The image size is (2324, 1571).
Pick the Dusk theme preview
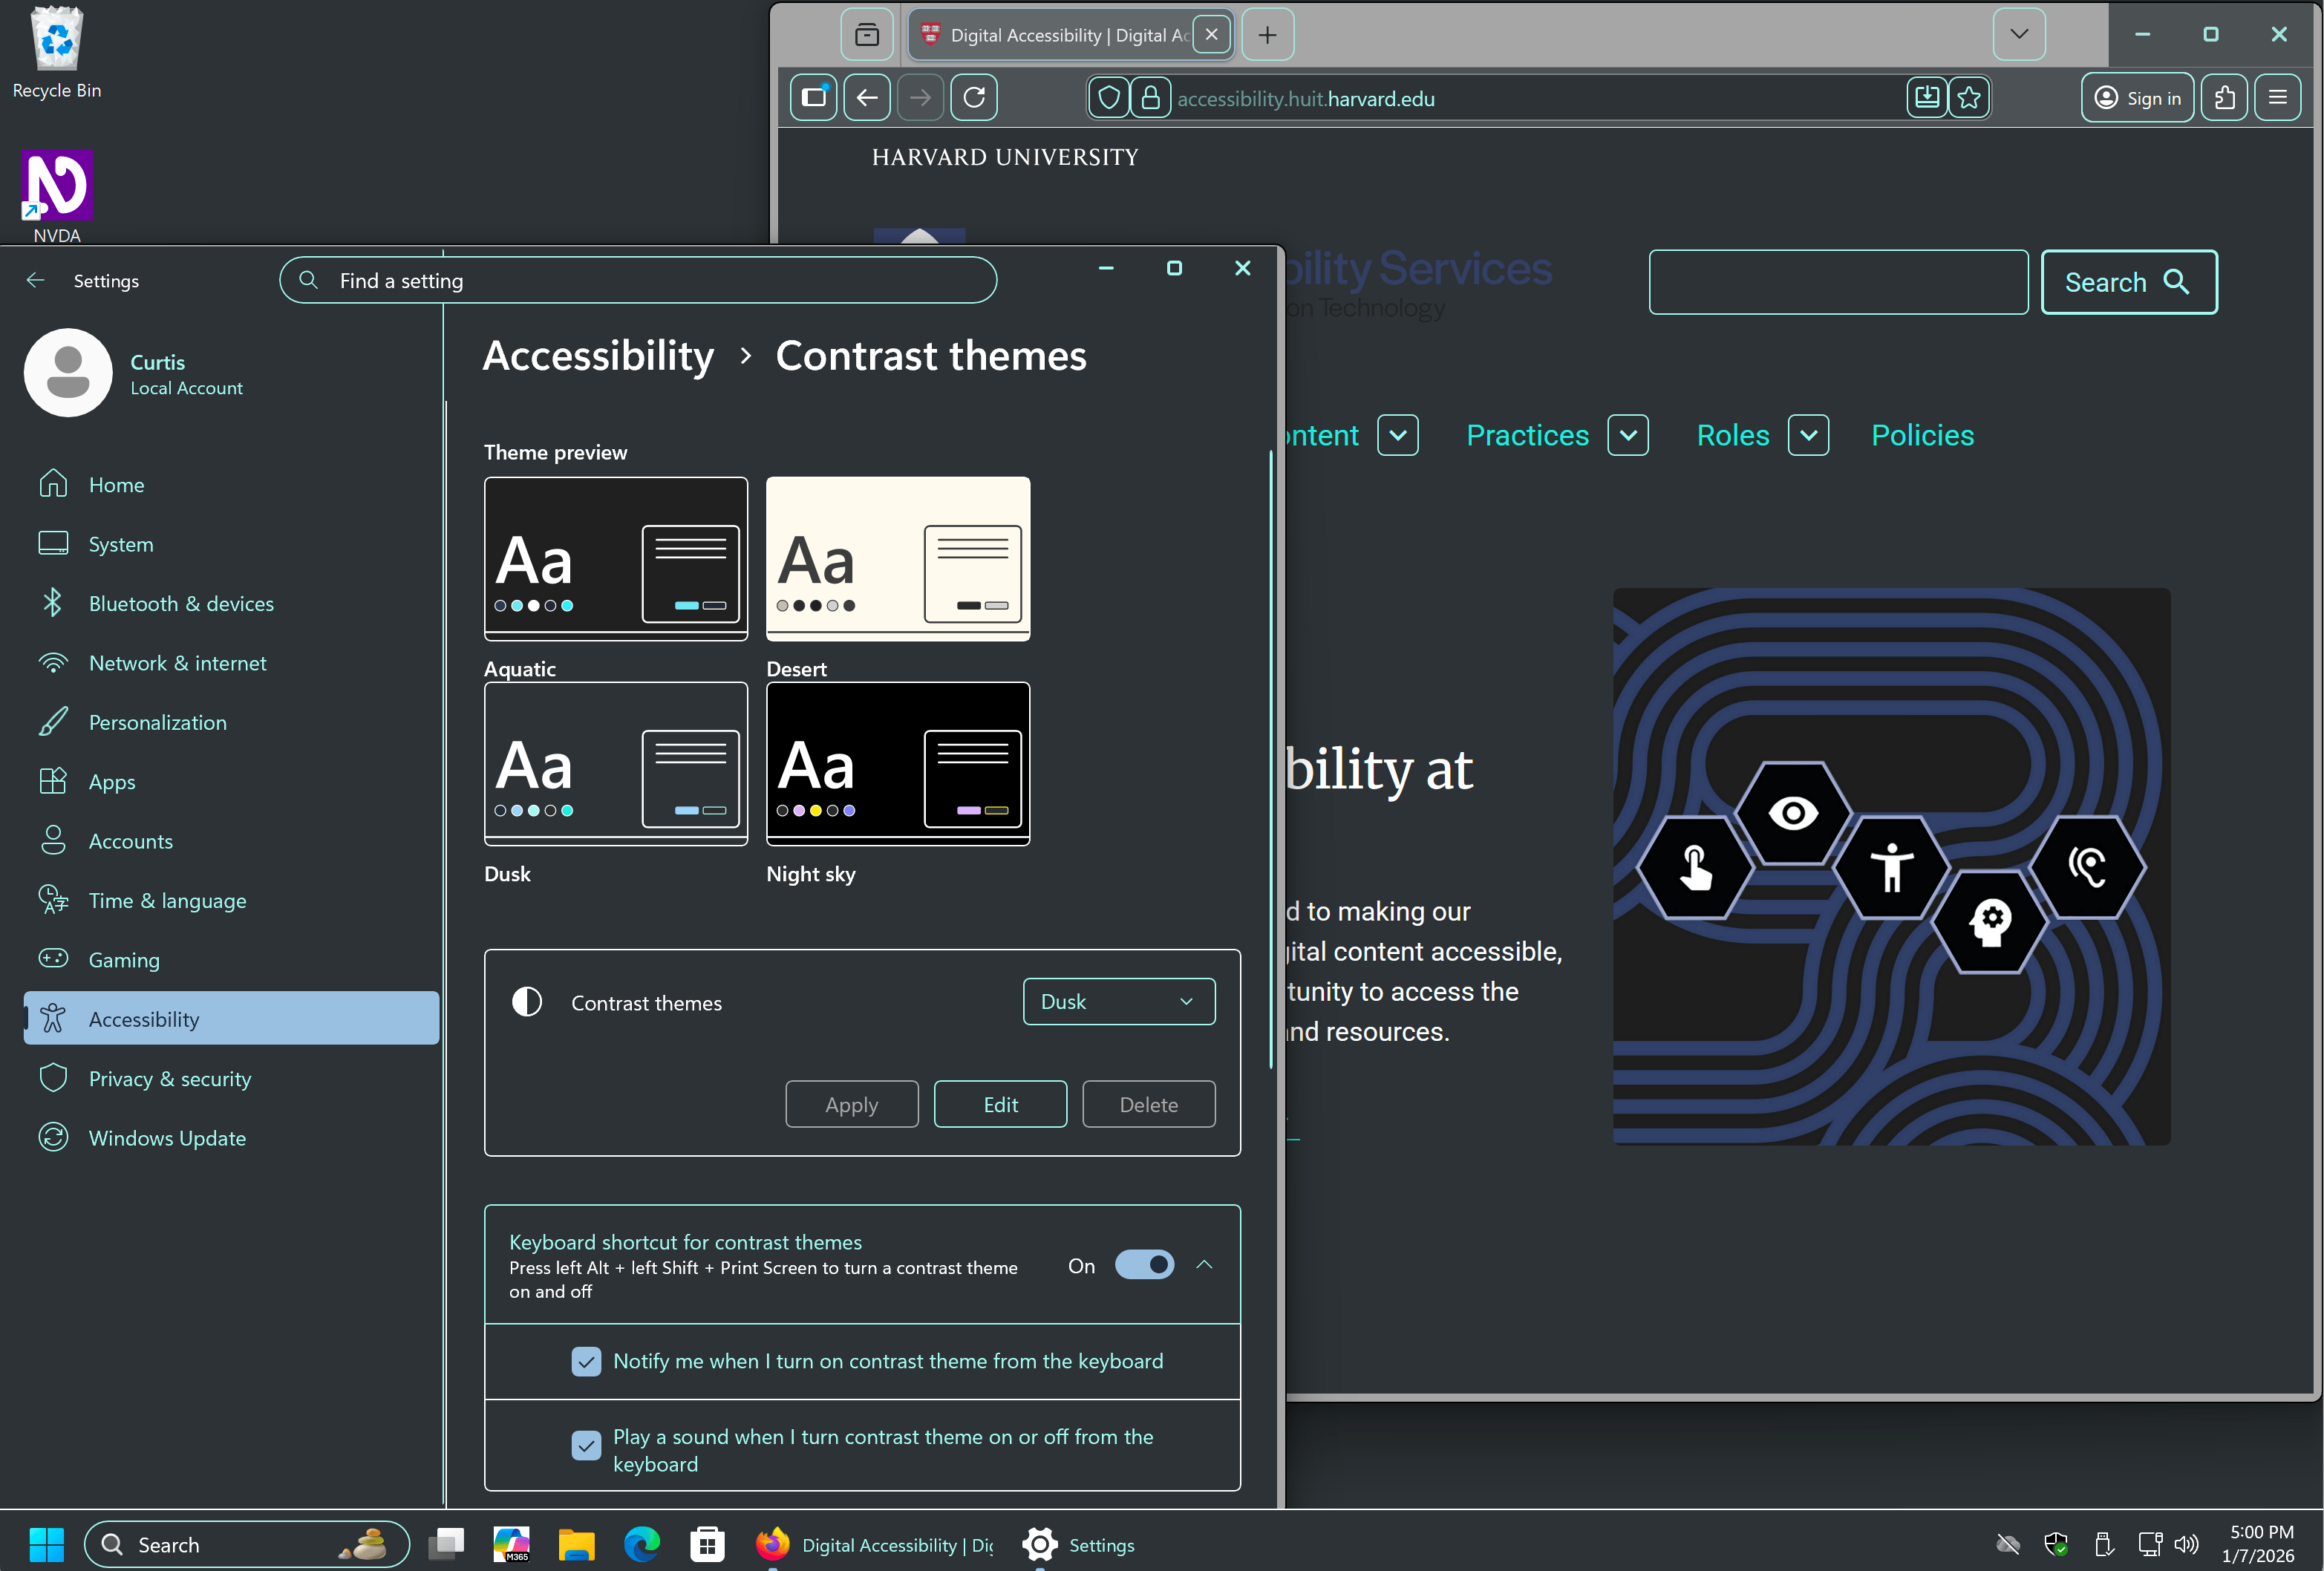pos(616,764)
